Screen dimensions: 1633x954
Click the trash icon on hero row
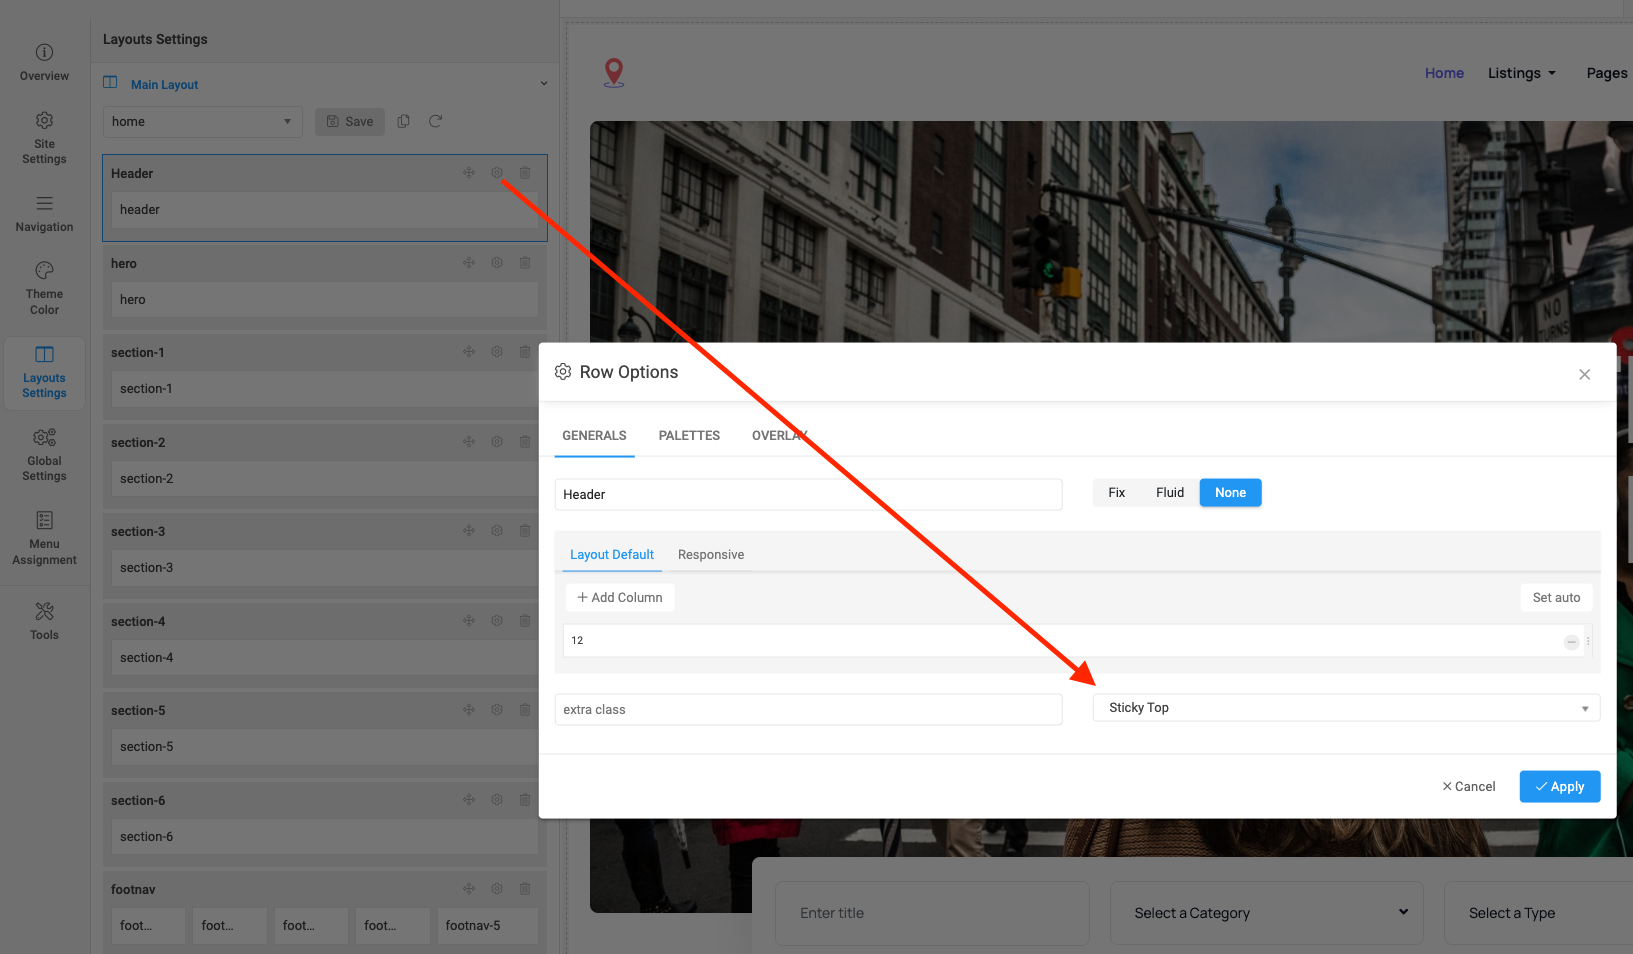pyautogui.click(x=525, y=263)
